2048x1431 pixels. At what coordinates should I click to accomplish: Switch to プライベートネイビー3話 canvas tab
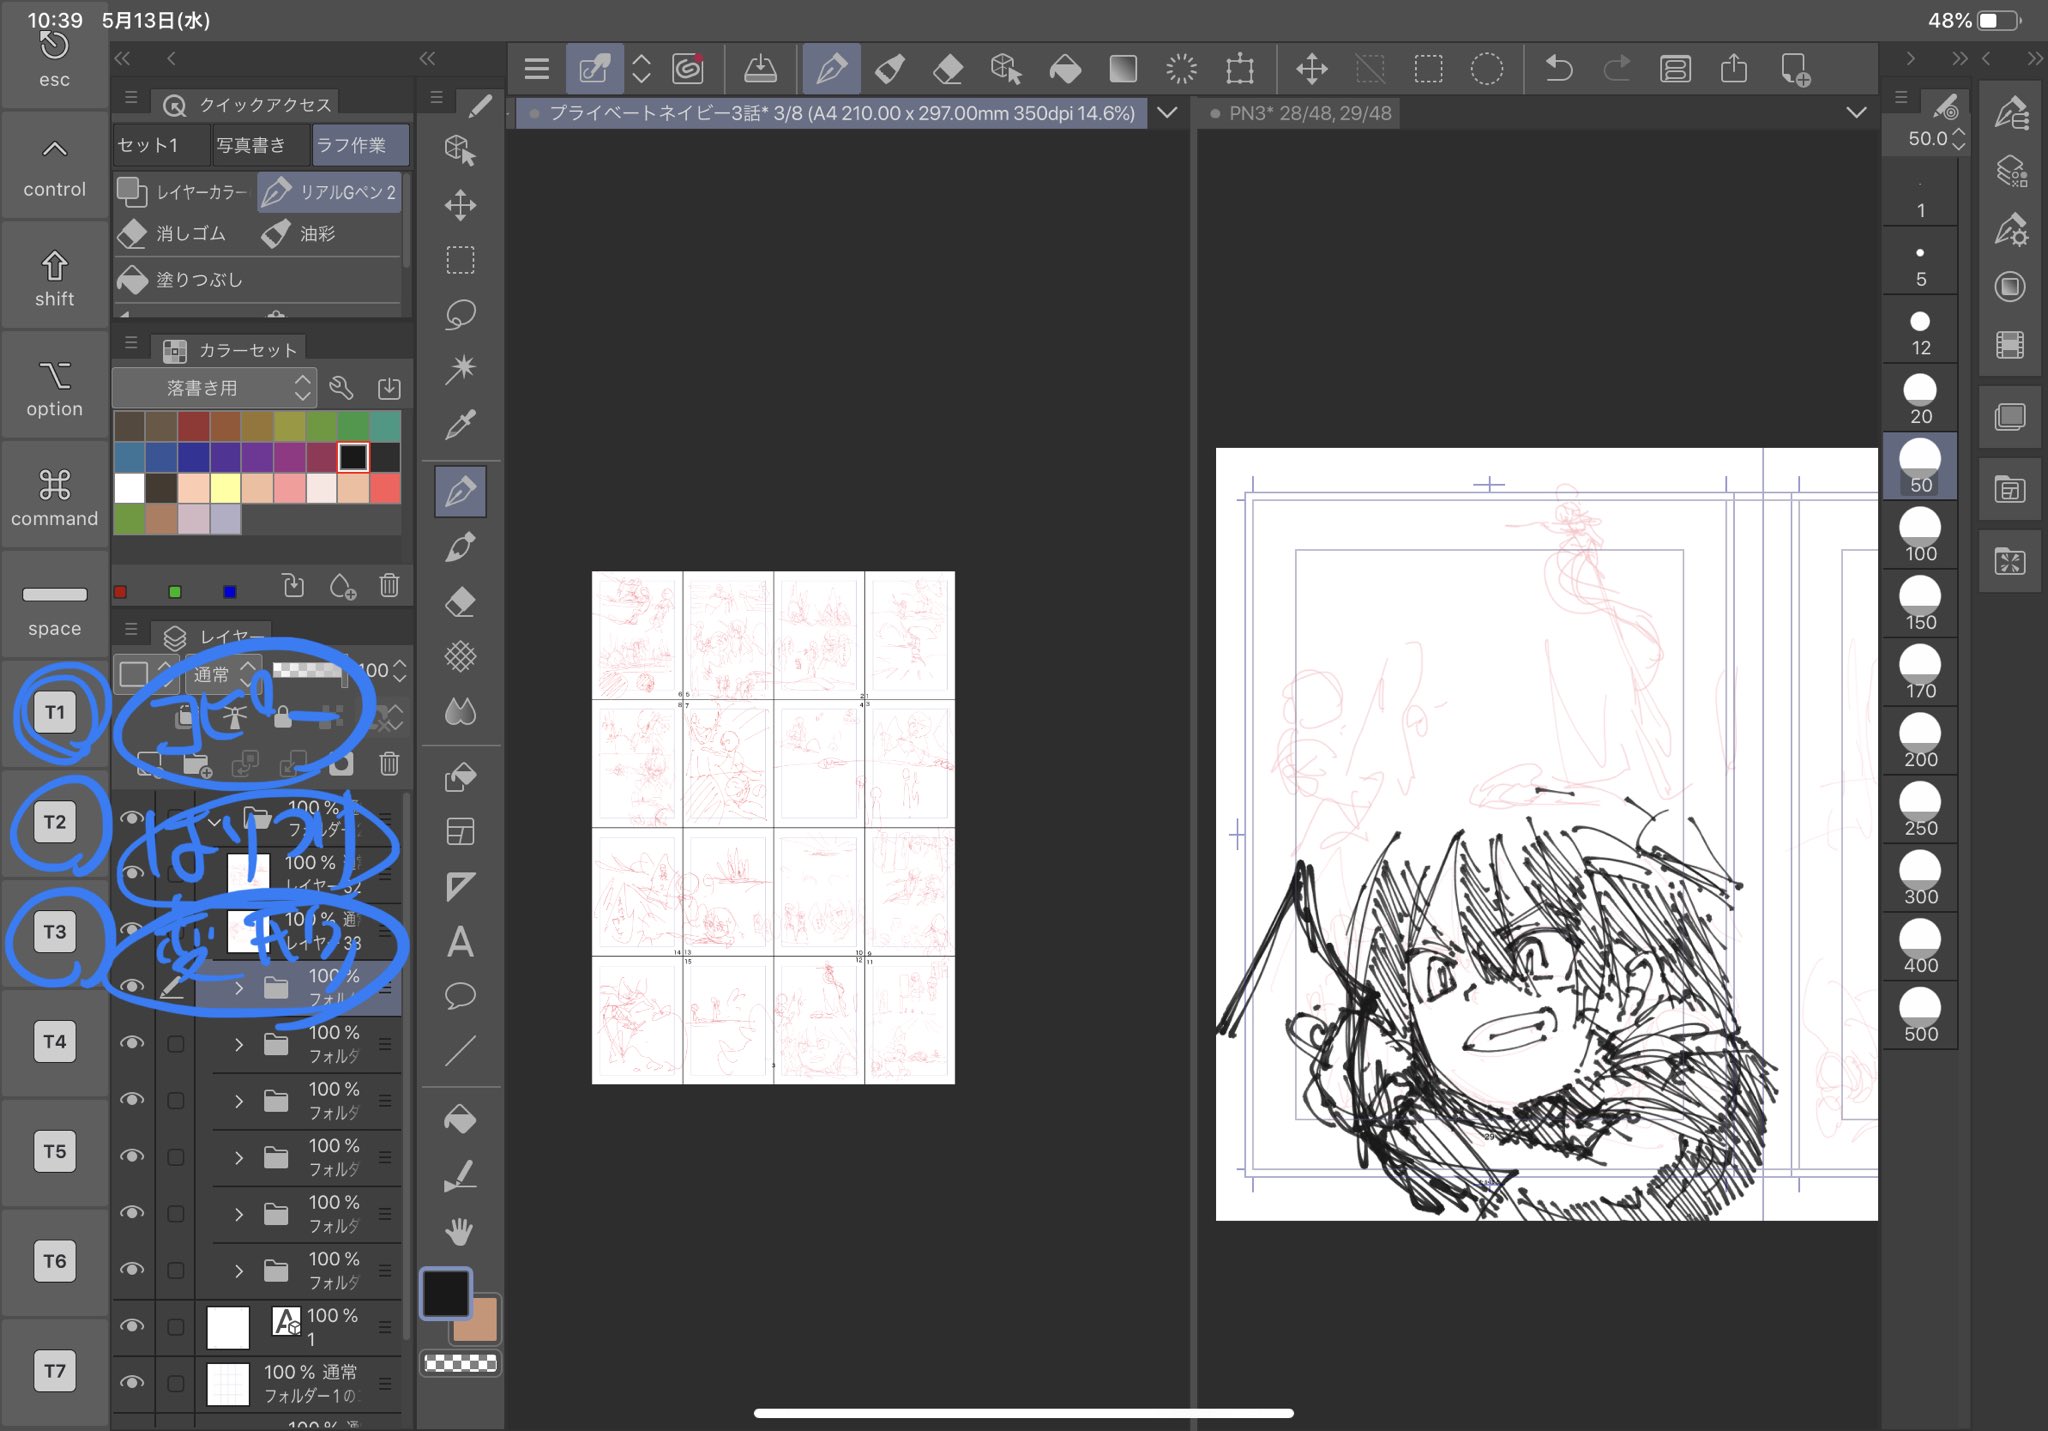(831, 113)
